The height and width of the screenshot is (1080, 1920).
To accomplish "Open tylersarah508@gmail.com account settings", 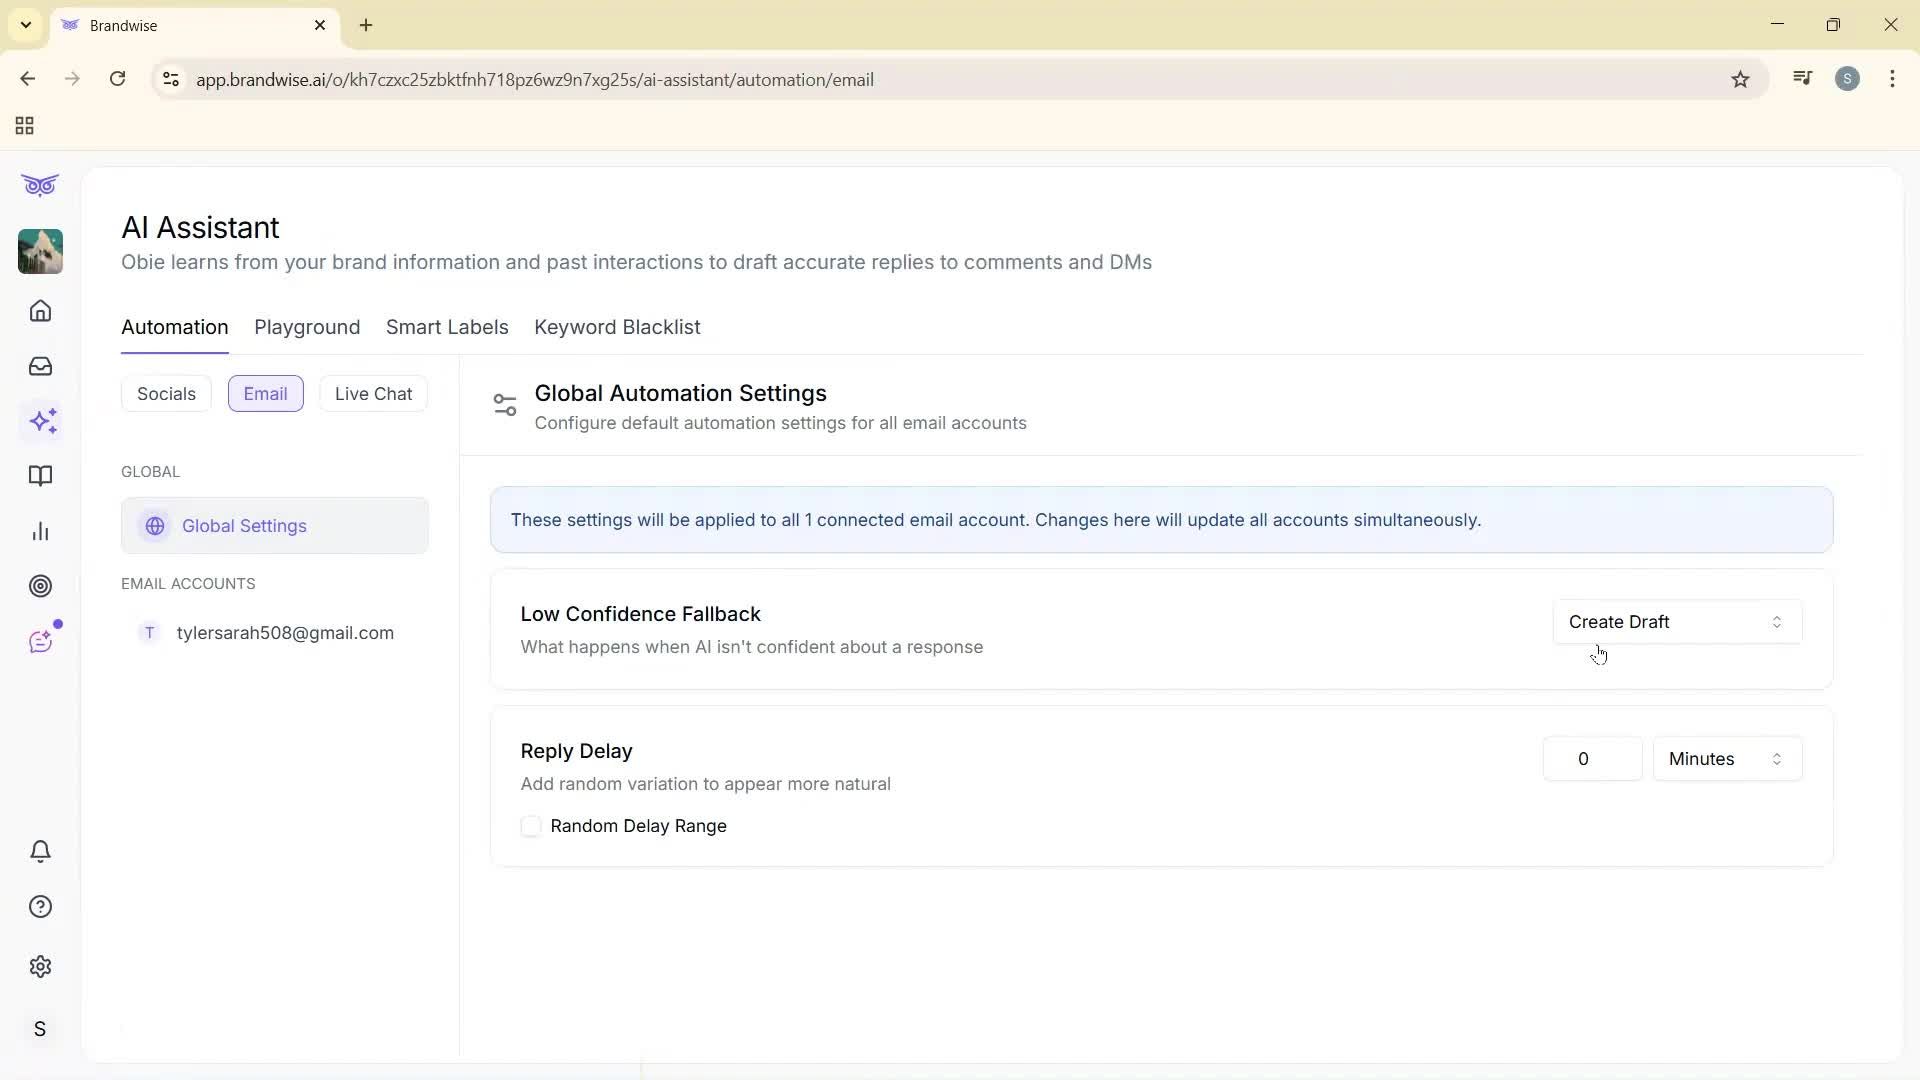I will pos(285,632).
